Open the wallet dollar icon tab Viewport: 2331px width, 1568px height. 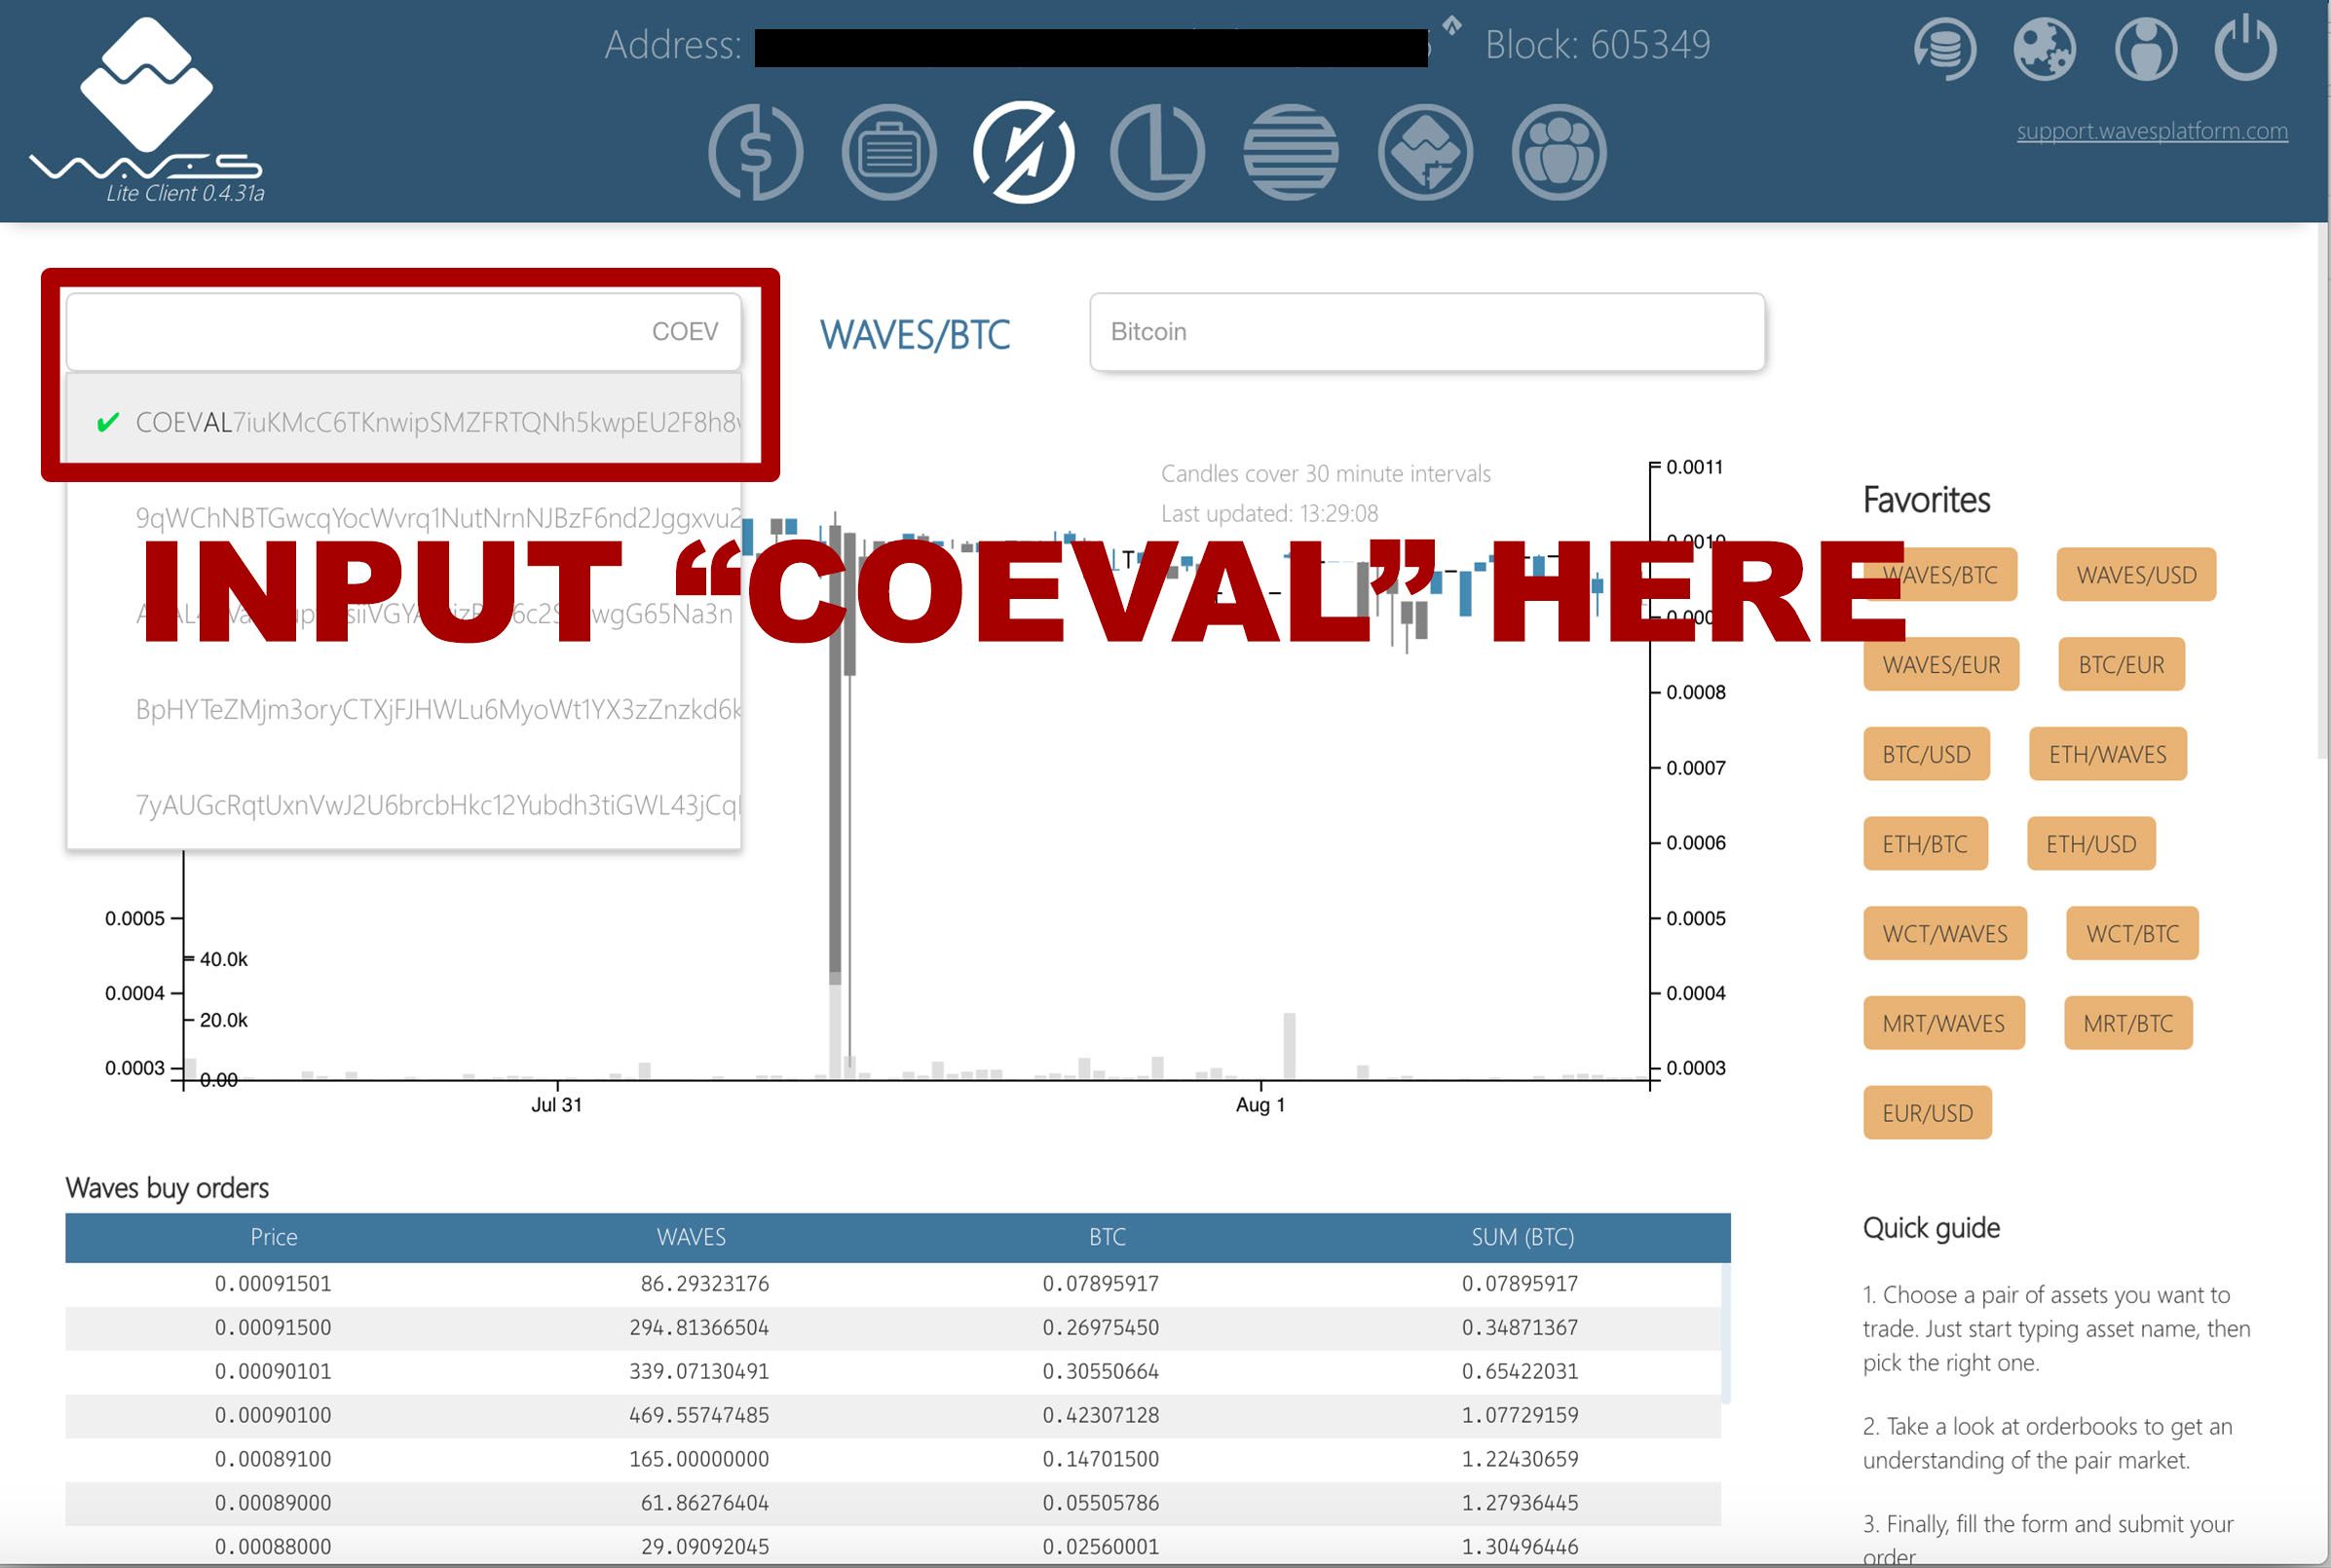pyautogui.click(x=755, y=152)
